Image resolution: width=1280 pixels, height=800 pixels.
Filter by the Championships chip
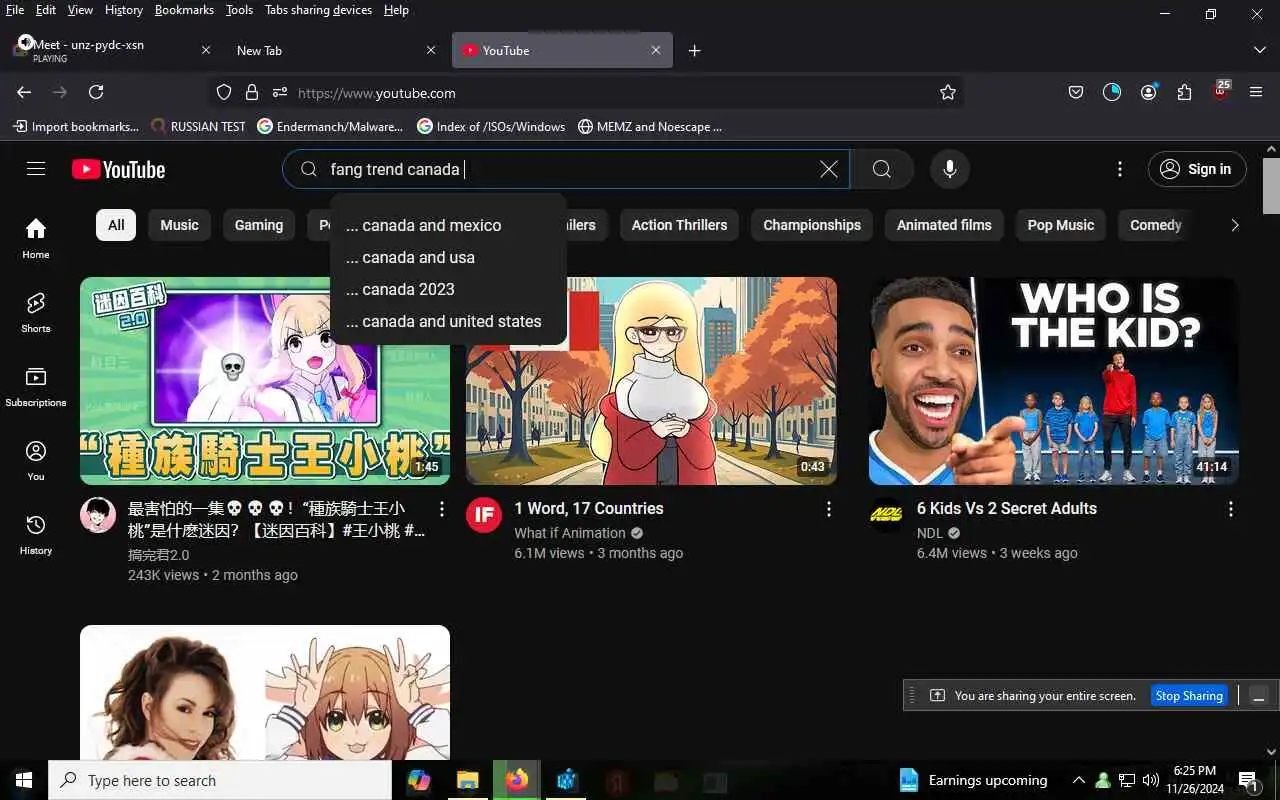pyautogui.click(x=812, y=225)
